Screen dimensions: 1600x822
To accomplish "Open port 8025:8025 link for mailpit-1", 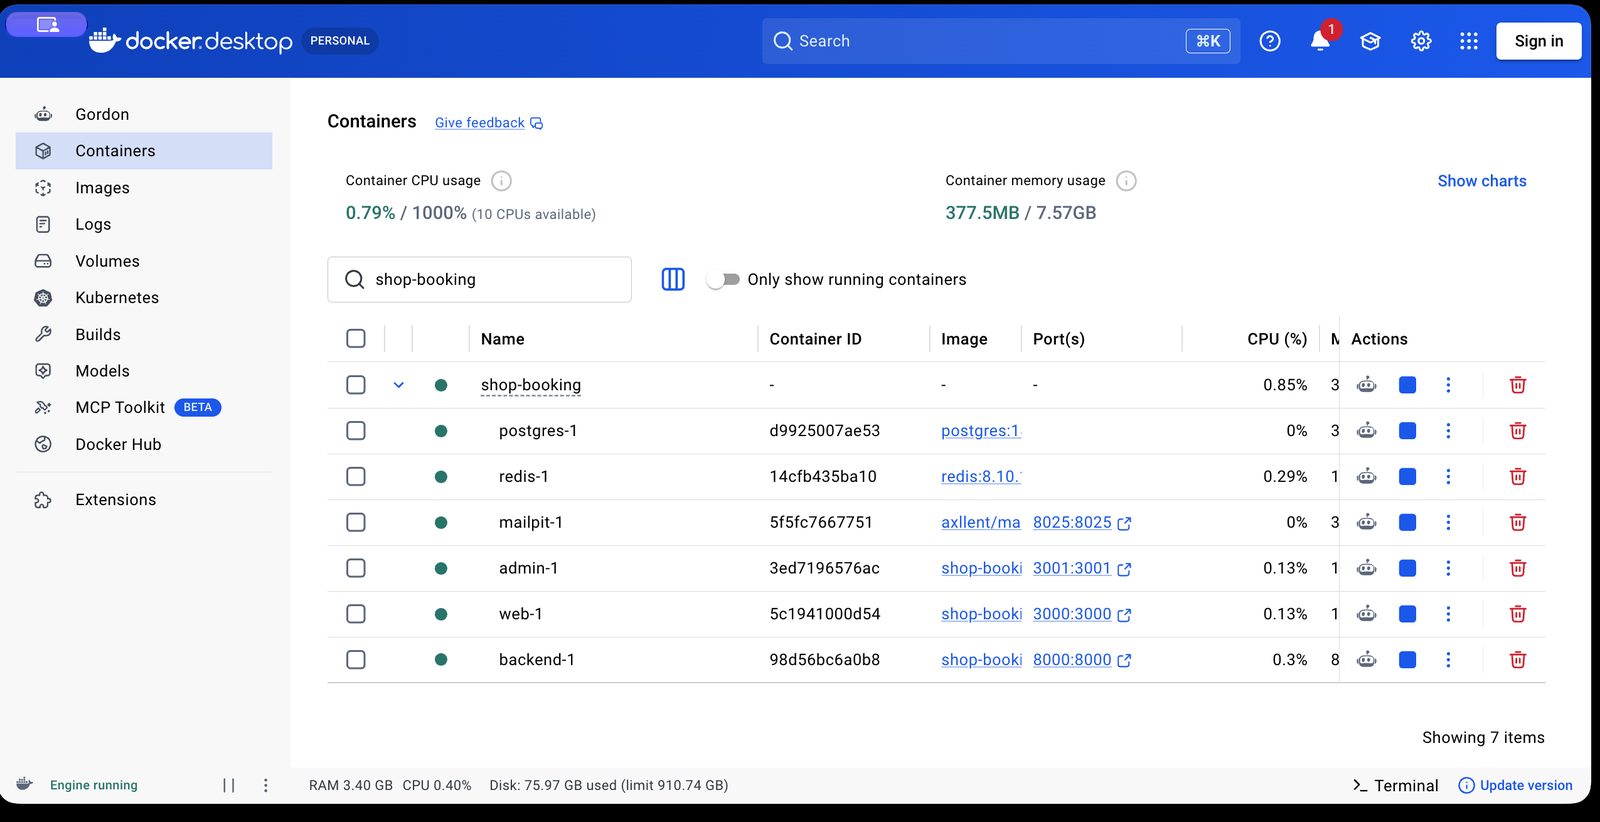I will 1082,523.
